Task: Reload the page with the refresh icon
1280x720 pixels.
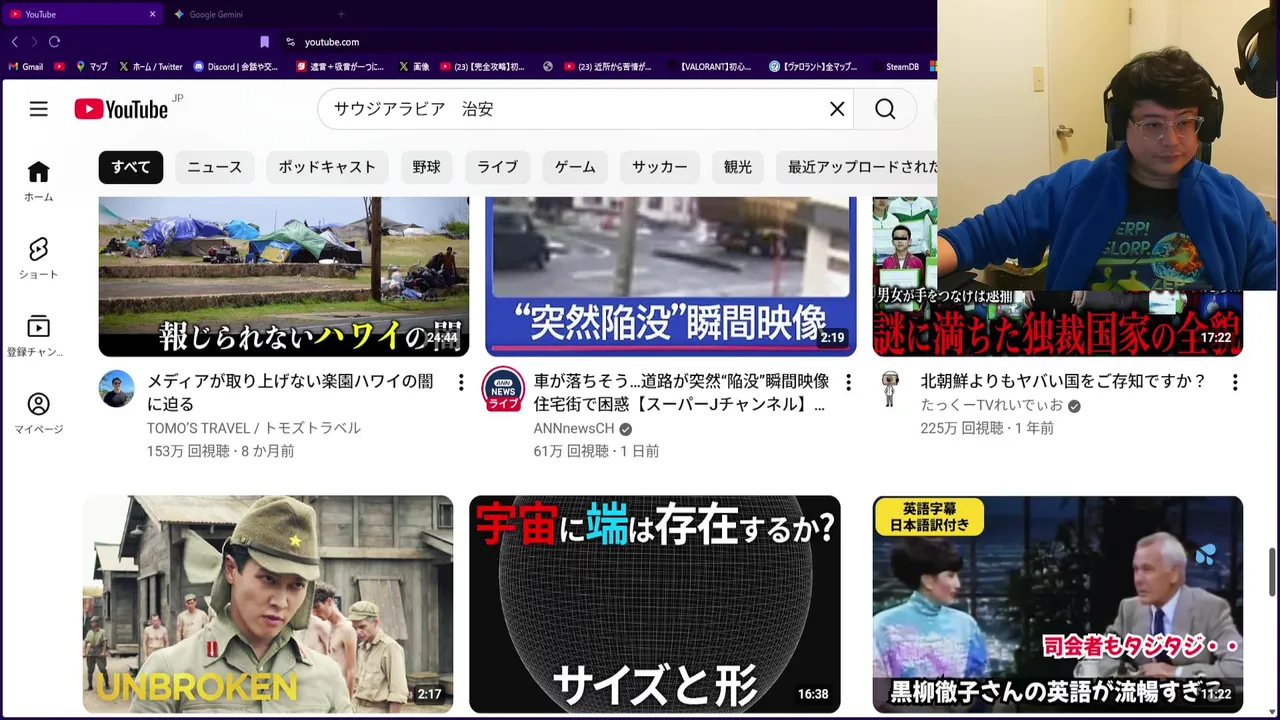Action: pyautogui.click(x=54, y=42)
